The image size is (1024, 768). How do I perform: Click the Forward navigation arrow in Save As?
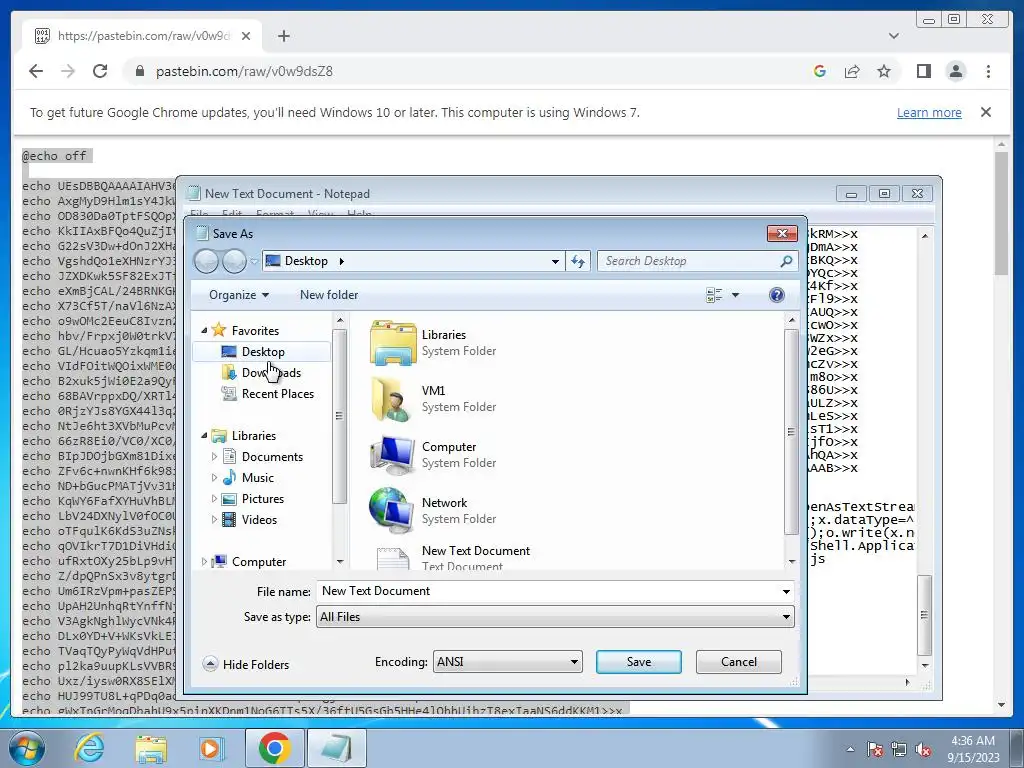(234, 261)
